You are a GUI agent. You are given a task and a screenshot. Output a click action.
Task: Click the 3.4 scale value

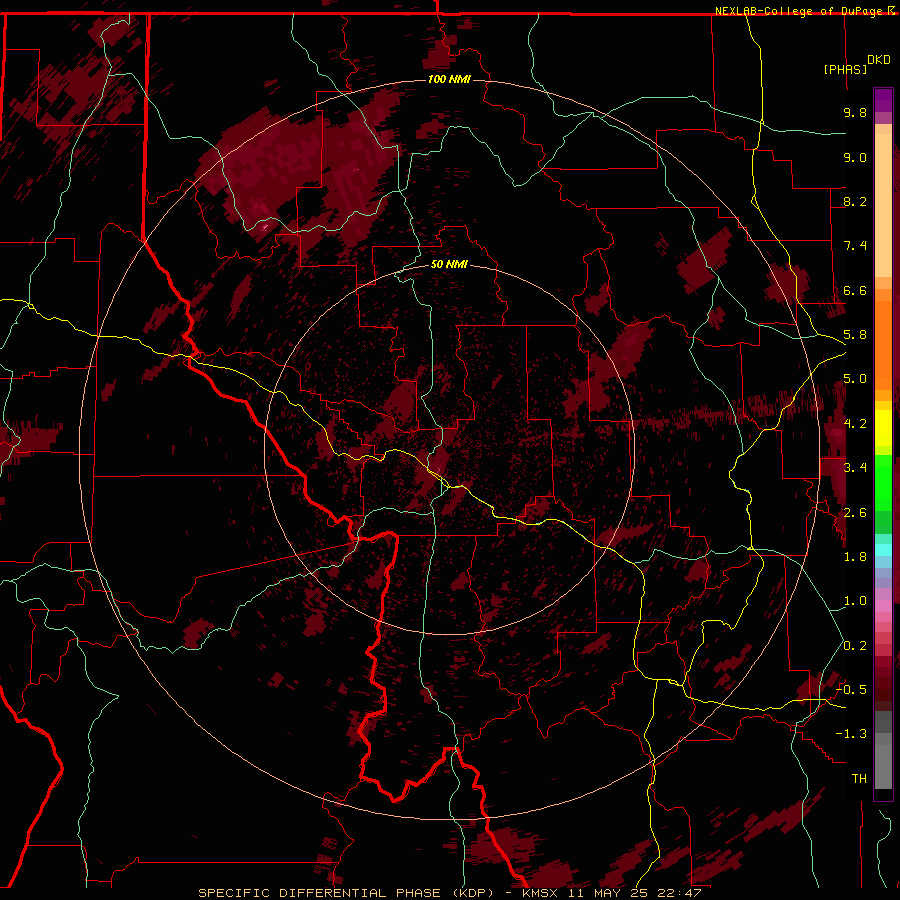(x=855, y=468)
